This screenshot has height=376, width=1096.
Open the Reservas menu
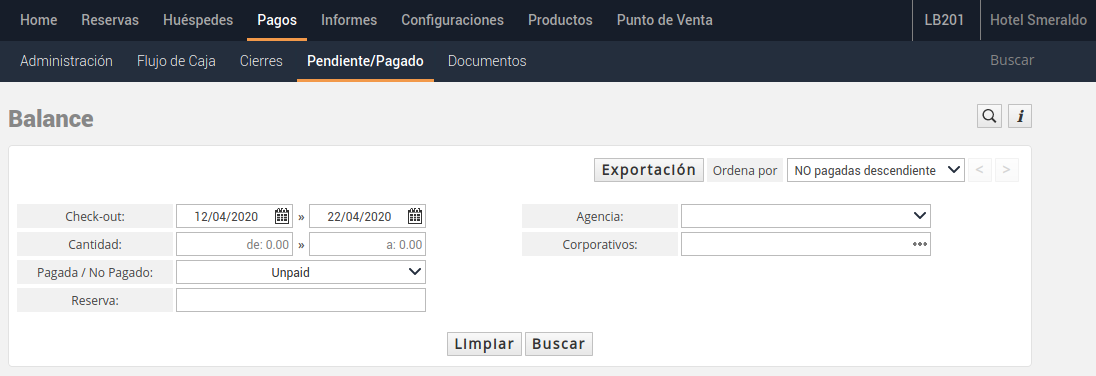tap(110, 20)
